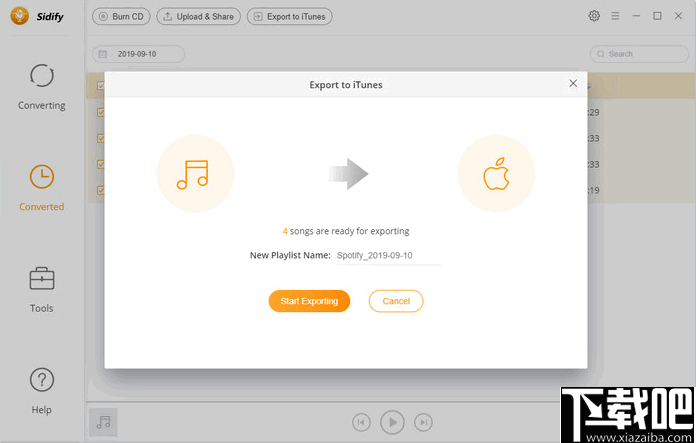Click the Upload & Share button
The image size is (696, 443).
(198, 16)
